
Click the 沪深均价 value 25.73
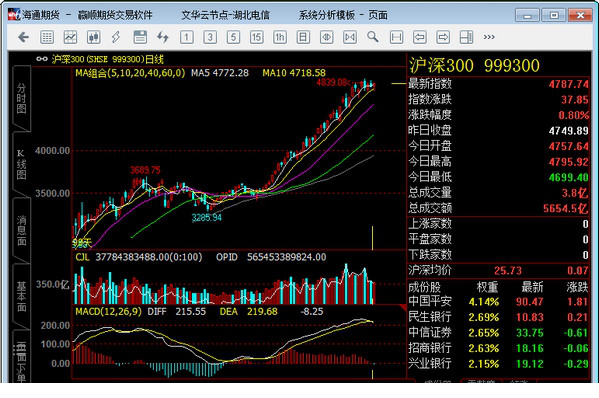tap(507, 271)
